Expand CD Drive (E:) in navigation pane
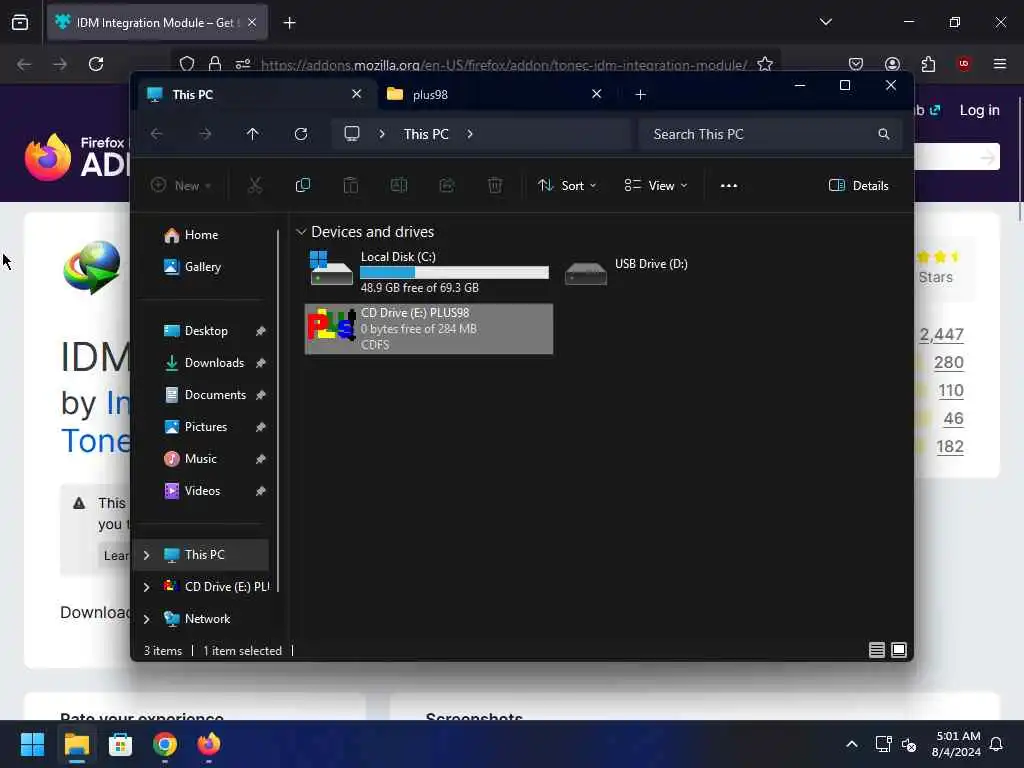This screenshot has width=1024, height=768. [146, 587]
